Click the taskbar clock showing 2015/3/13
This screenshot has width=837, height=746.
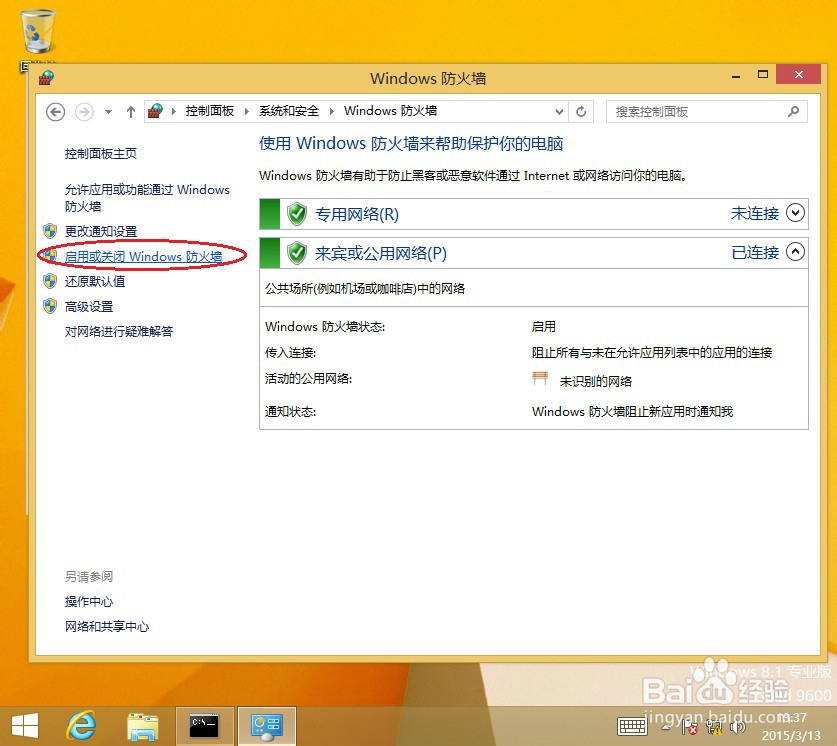(x=791, y=726)
